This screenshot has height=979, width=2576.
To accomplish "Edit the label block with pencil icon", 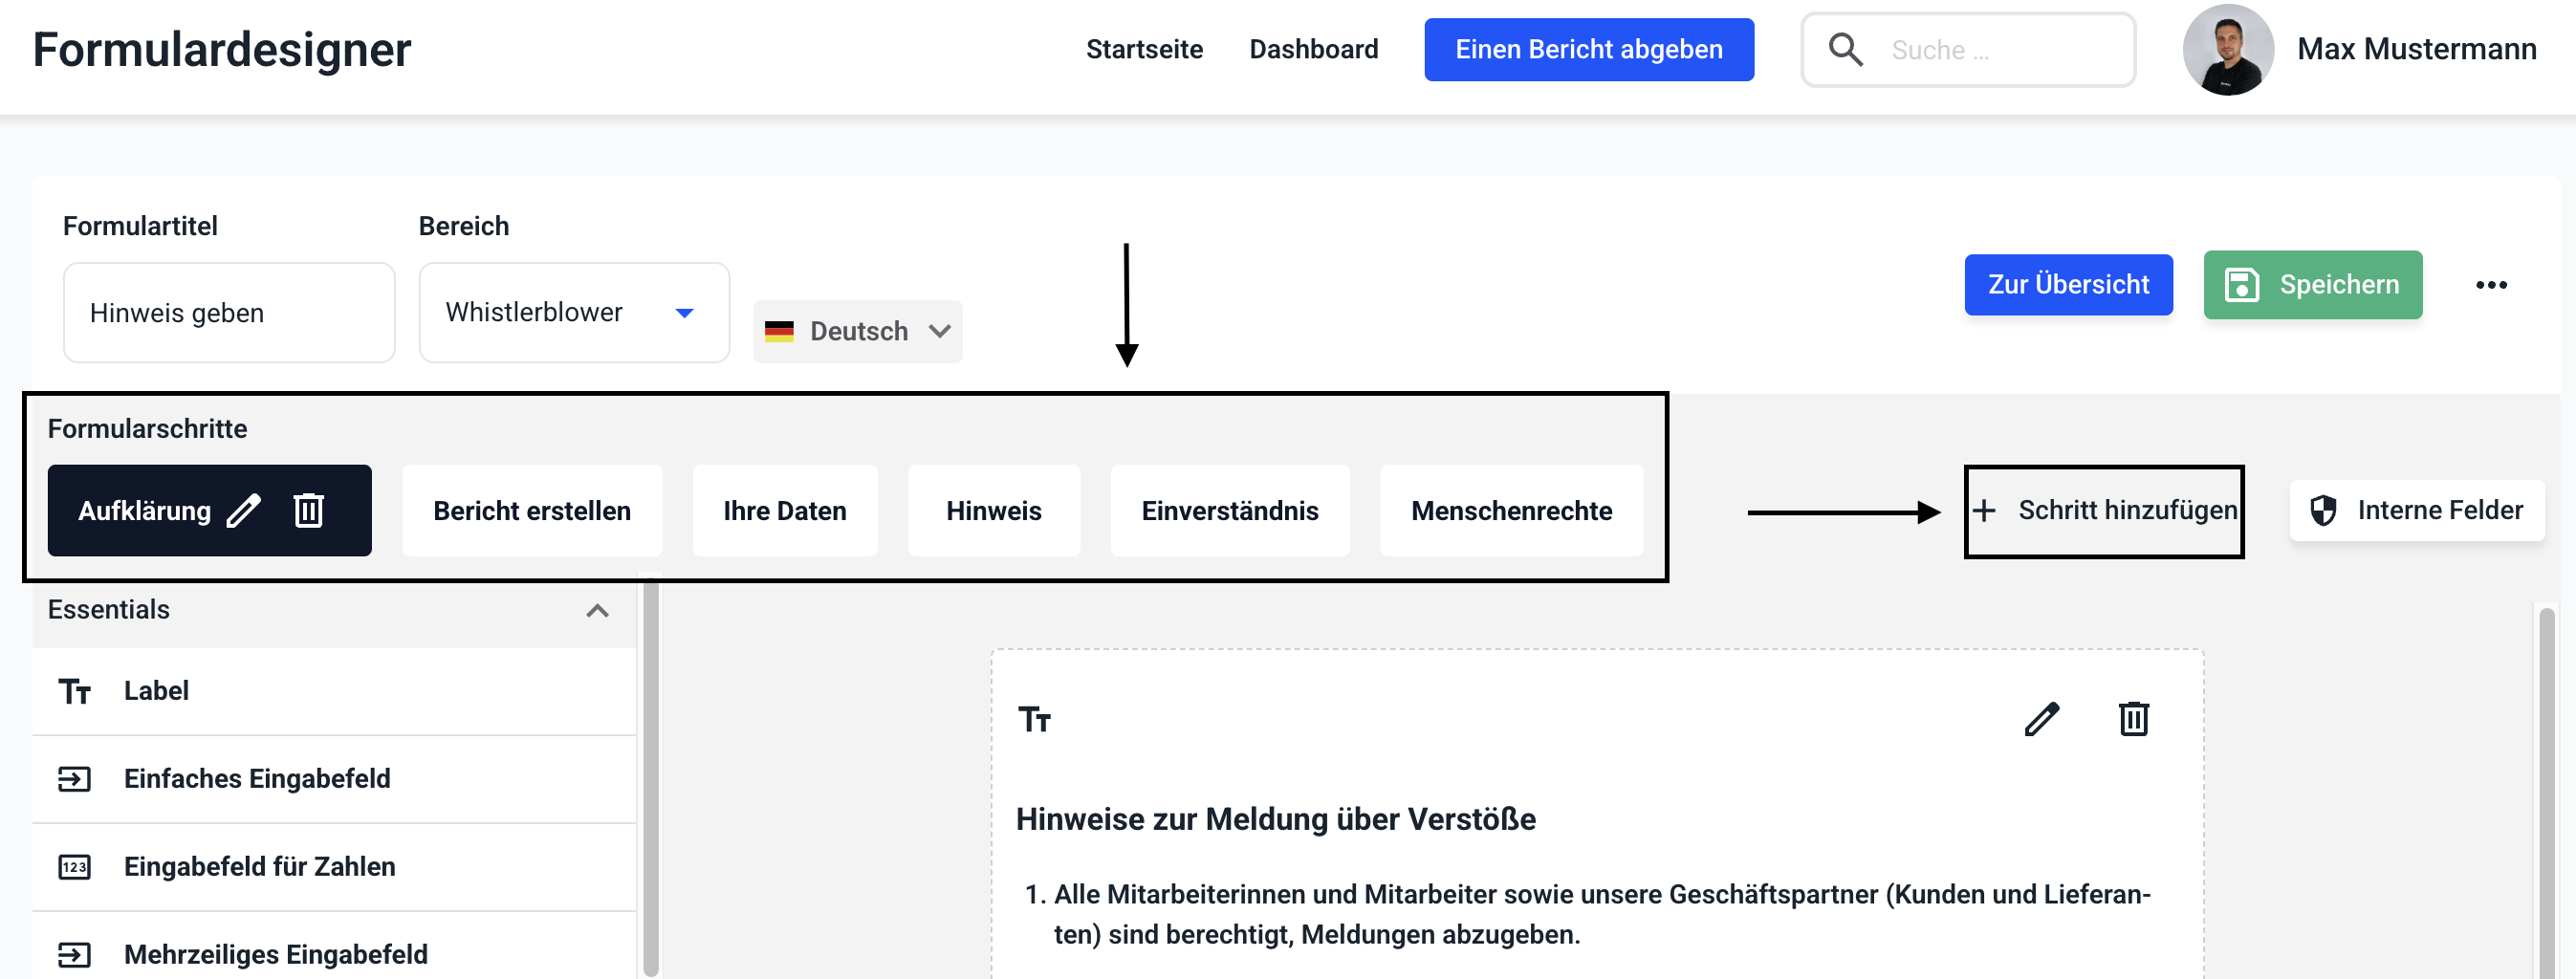I will tap(2041, 719).
